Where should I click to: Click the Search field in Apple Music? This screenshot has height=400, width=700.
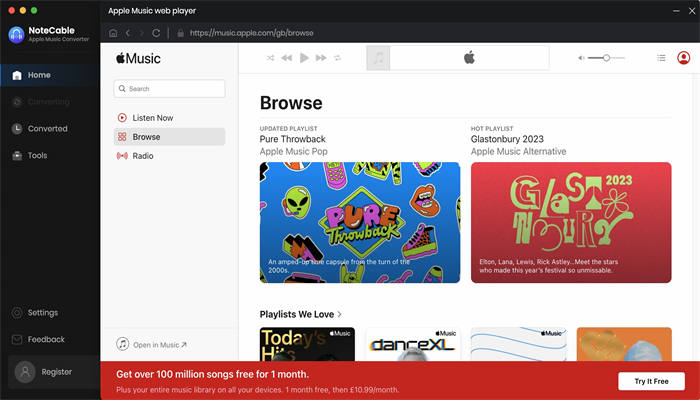click(170, 89)
